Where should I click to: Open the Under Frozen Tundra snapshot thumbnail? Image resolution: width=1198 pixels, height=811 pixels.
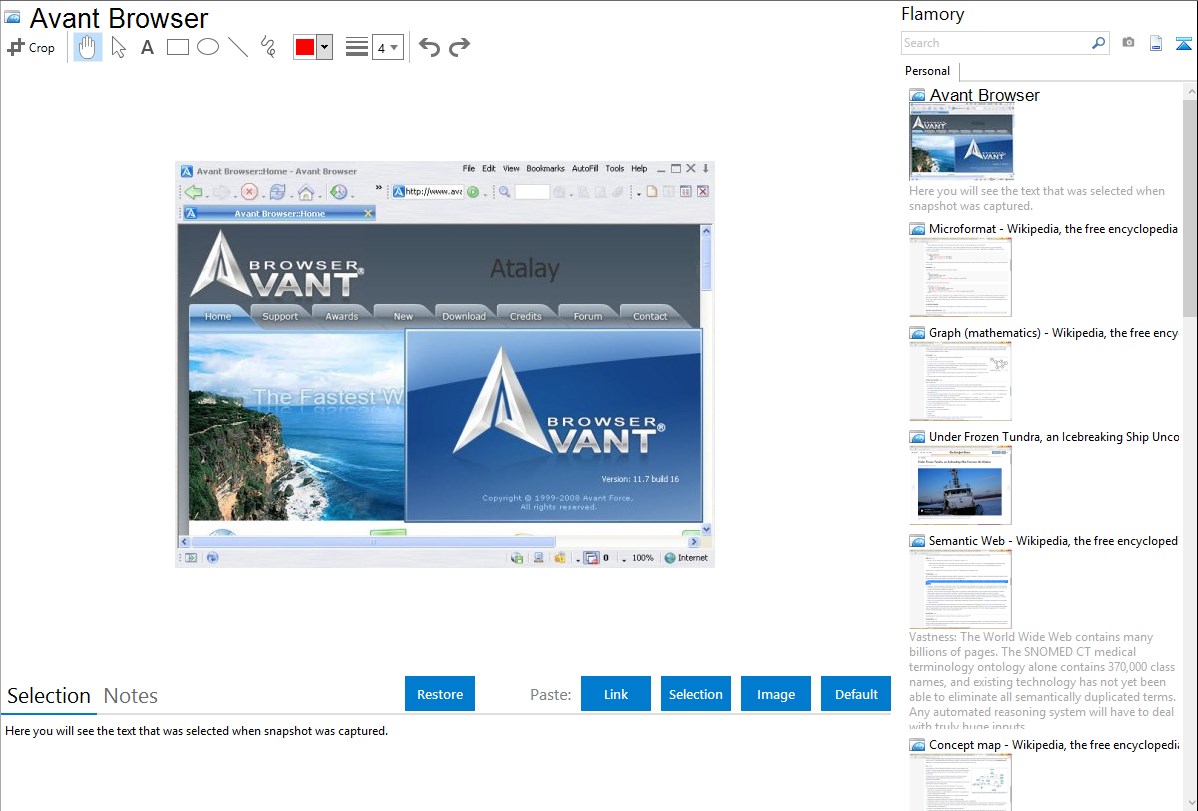[960, 485]
